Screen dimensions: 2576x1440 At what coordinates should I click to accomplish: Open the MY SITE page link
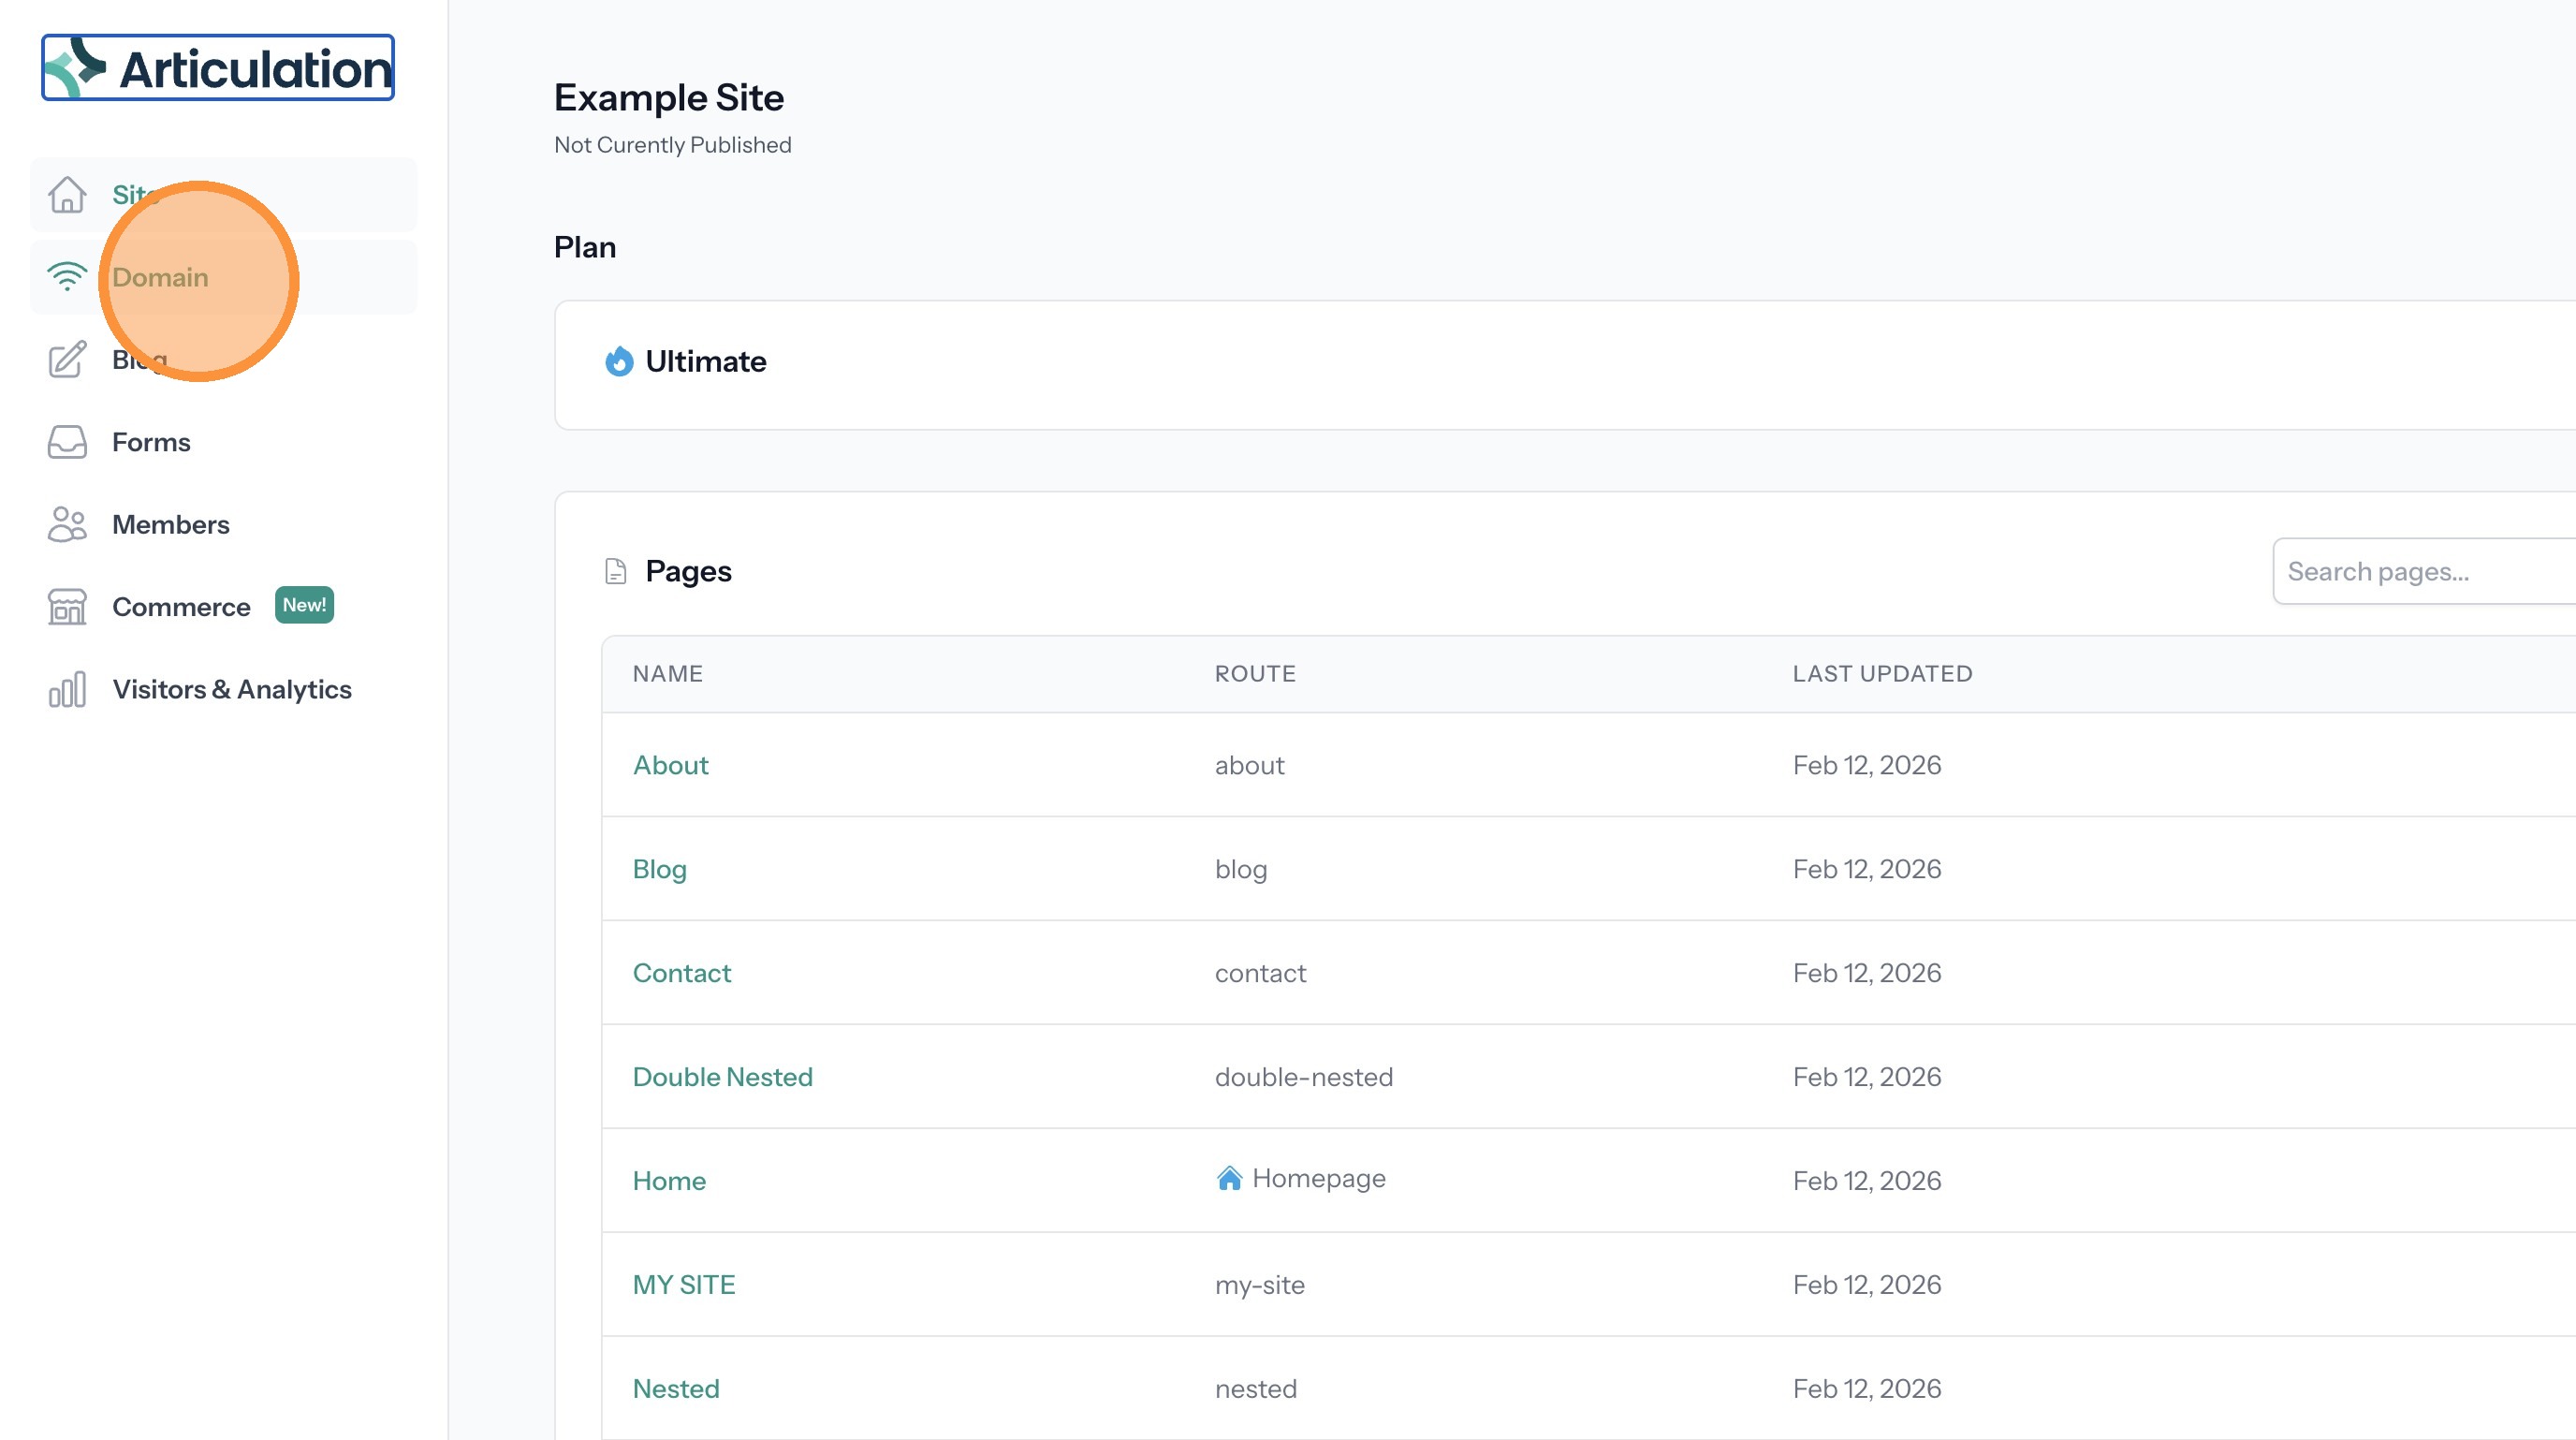pyautogui.click(x=683, y=1285)
